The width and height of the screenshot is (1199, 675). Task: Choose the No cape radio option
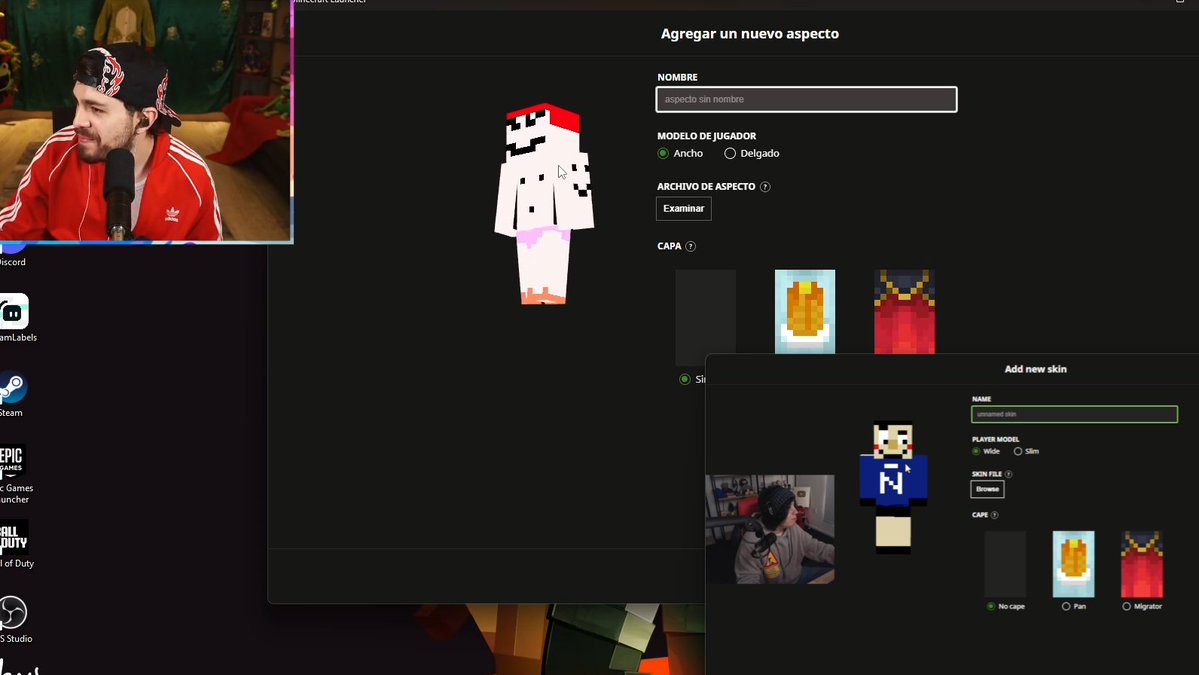click(x=991, y=606)
